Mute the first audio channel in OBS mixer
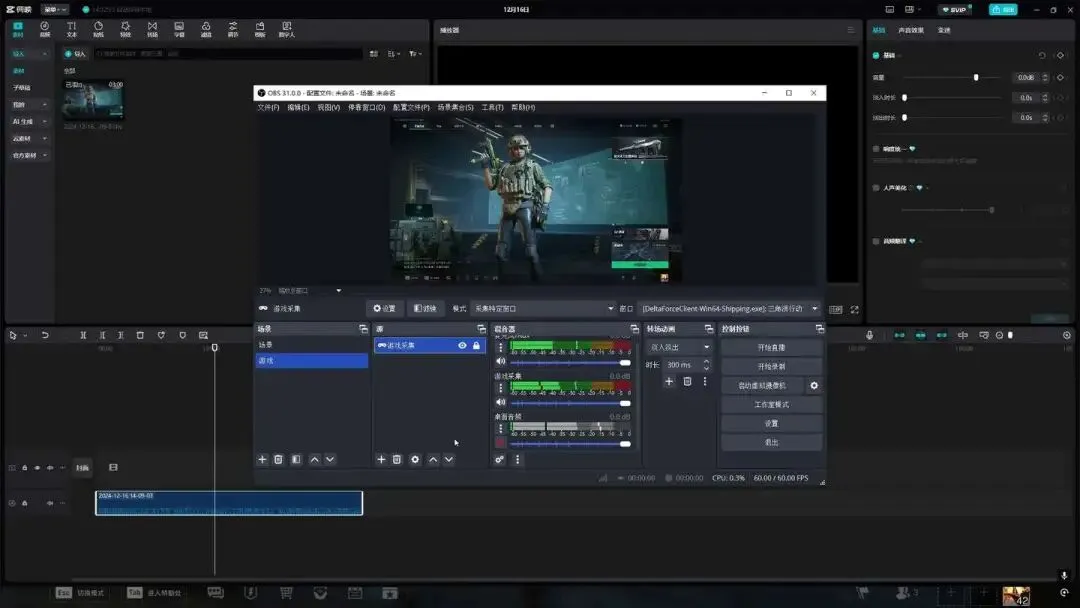 click(501, 361)
